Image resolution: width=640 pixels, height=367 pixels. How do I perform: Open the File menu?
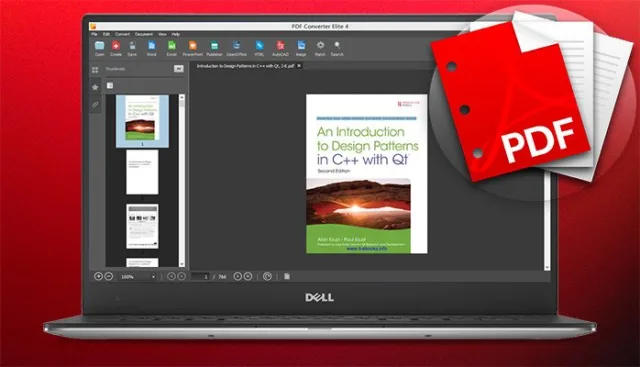click(94, 34)
